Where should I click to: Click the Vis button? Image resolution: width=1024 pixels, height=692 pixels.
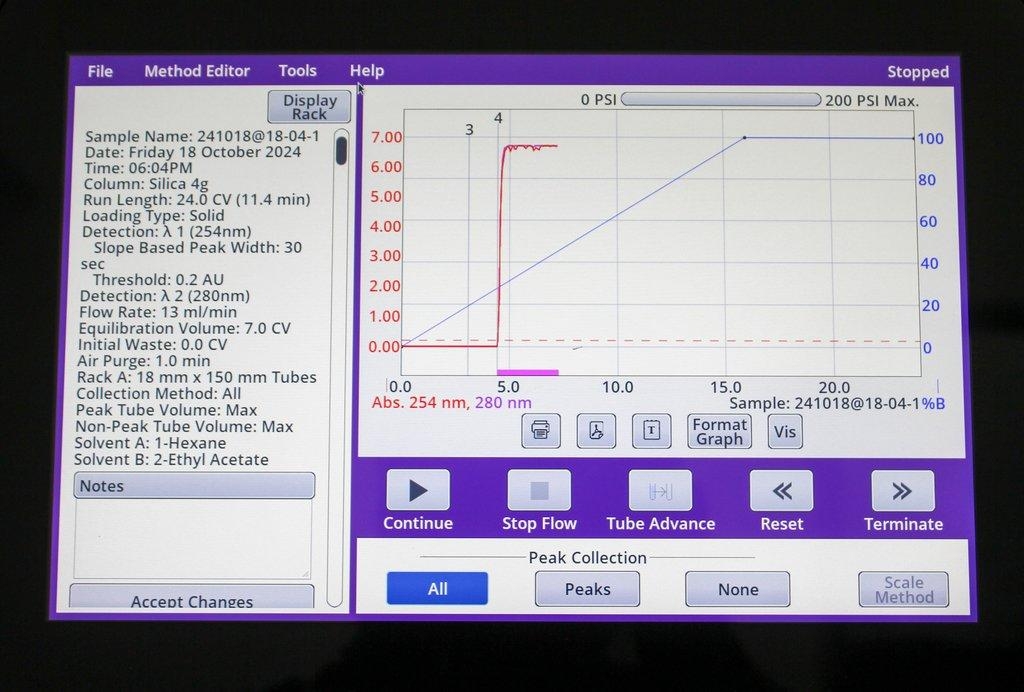(785, 430)
